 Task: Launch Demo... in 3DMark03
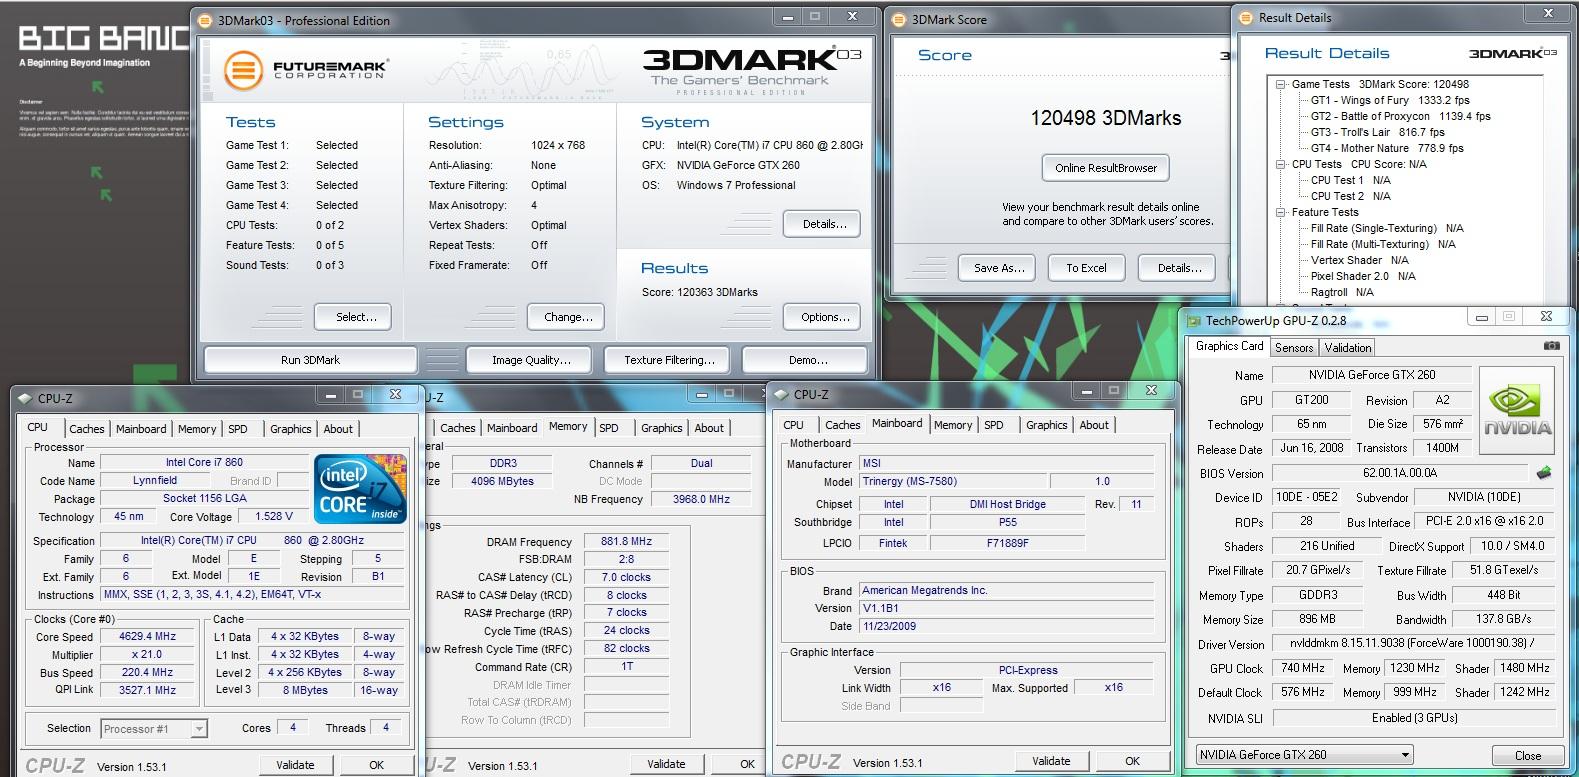(x=807, y=360)
